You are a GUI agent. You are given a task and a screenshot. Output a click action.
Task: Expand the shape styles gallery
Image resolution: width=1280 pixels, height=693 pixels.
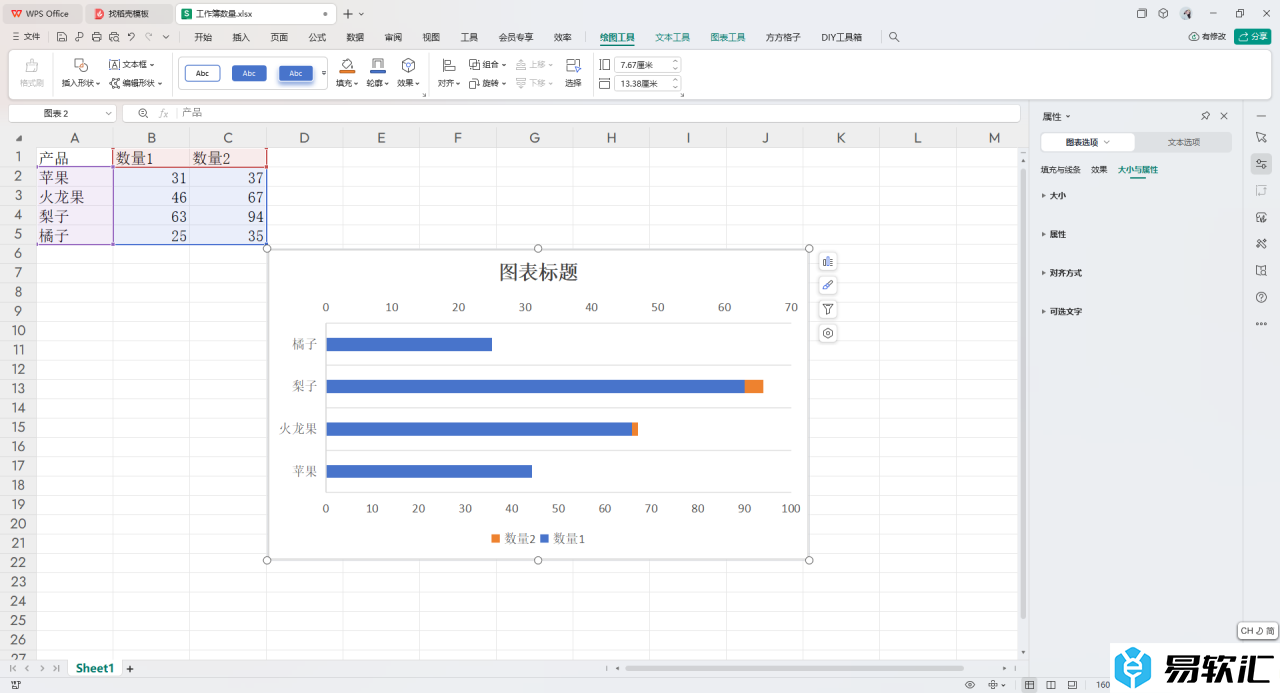[x=323, y=73]
